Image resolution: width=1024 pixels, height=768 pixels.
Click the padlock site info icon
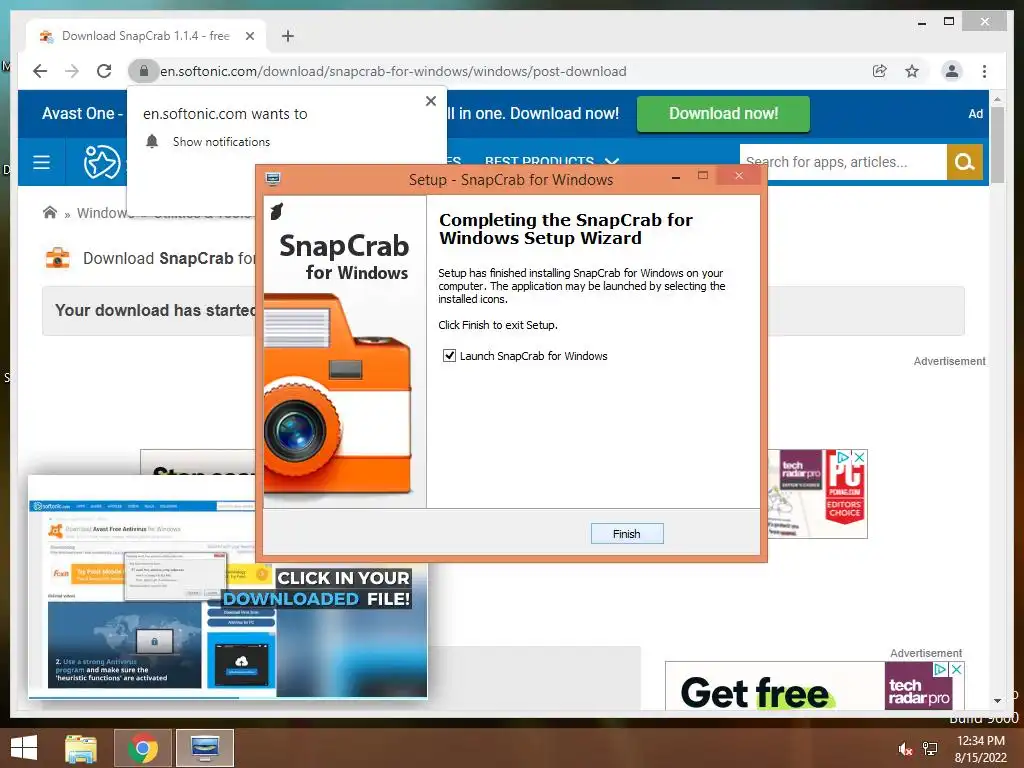tap(144, 71)
